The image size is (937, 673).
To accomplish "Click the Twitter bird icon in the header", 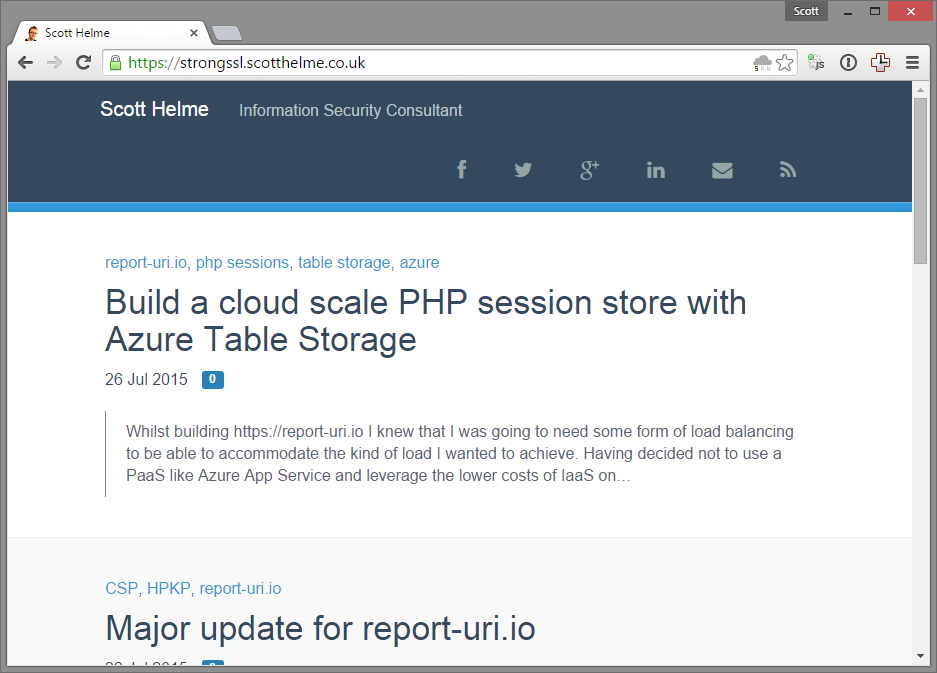I will pyautogui.click(x=523, y=169).
